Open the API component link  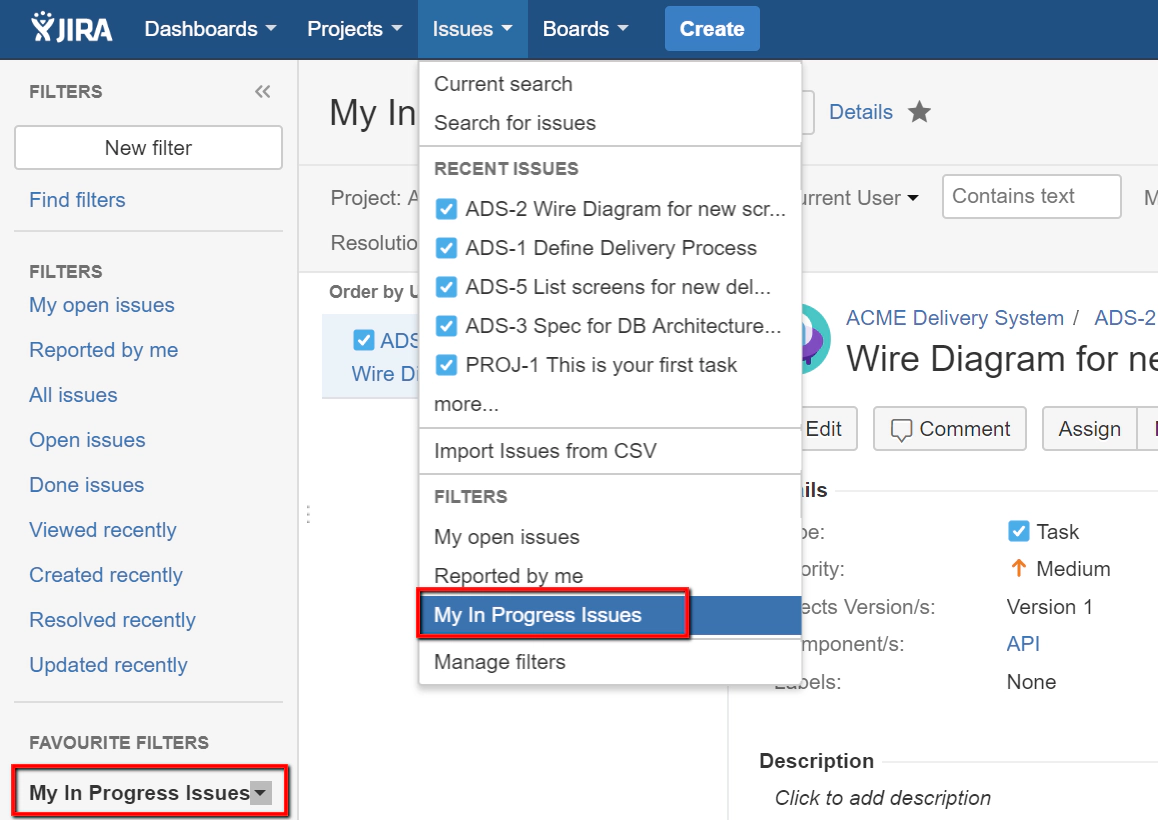(x=1023, y=644)
